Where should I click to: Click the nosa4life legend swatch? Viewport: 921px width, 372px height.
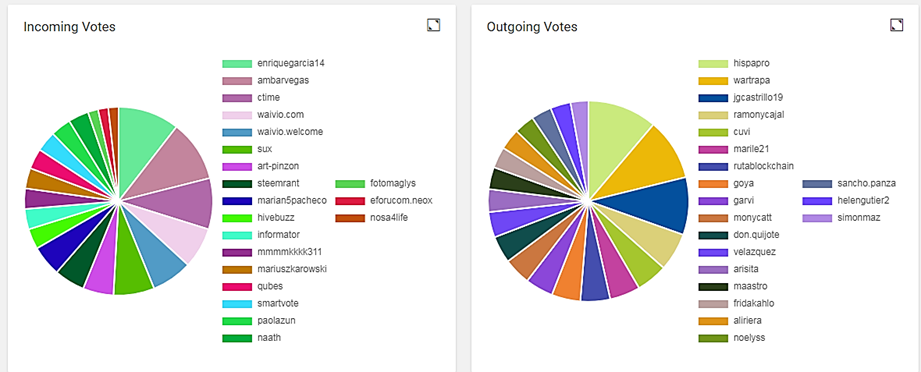[350, 218]
